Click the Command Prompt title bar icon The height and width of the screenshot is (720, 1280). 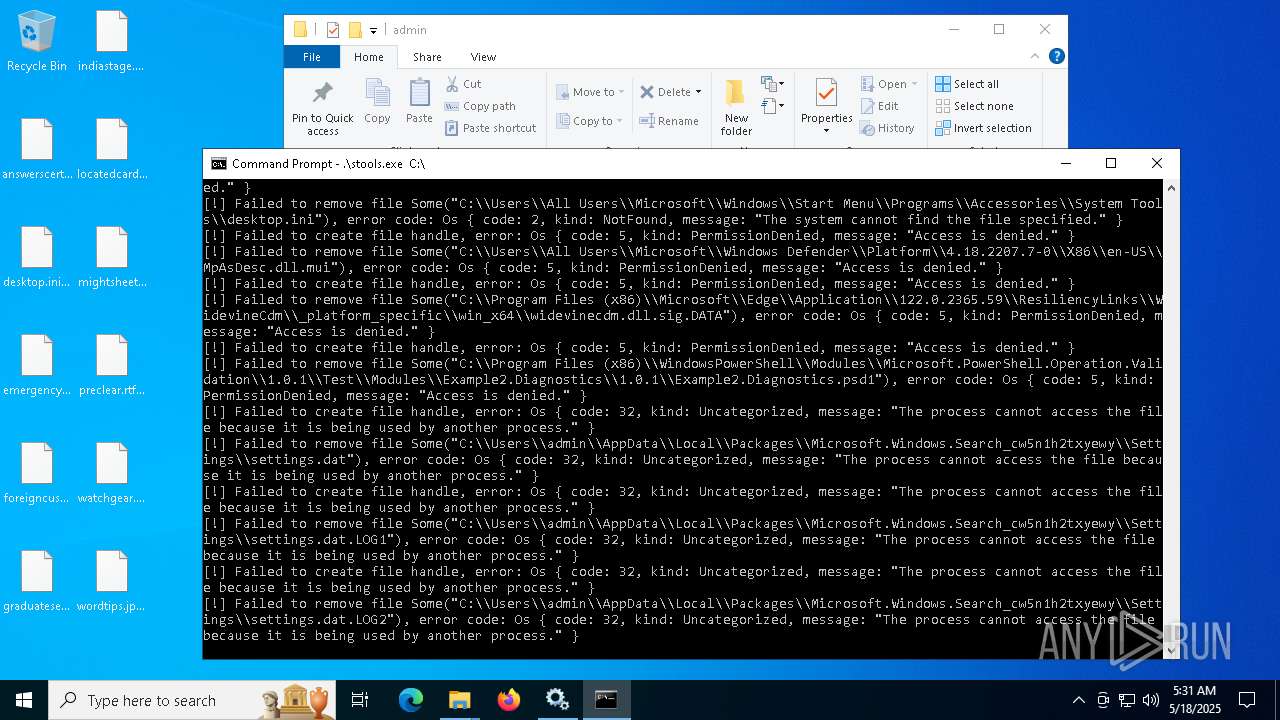coord(218,164)
